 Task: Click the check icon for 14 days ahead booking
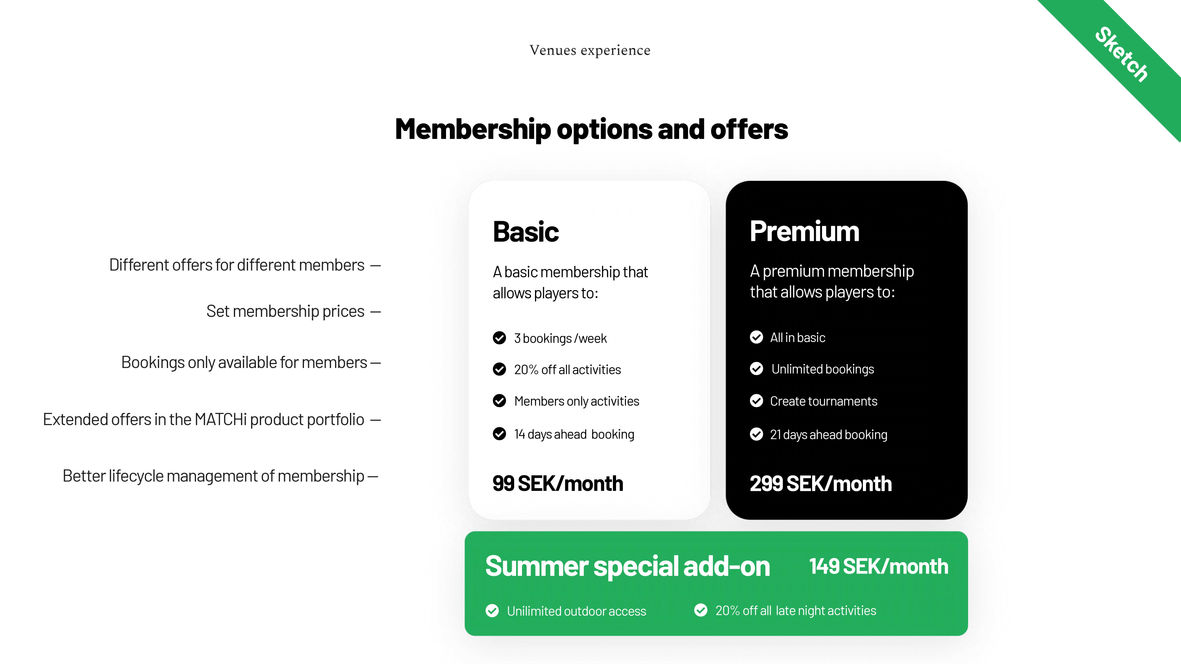coord(499,434)
